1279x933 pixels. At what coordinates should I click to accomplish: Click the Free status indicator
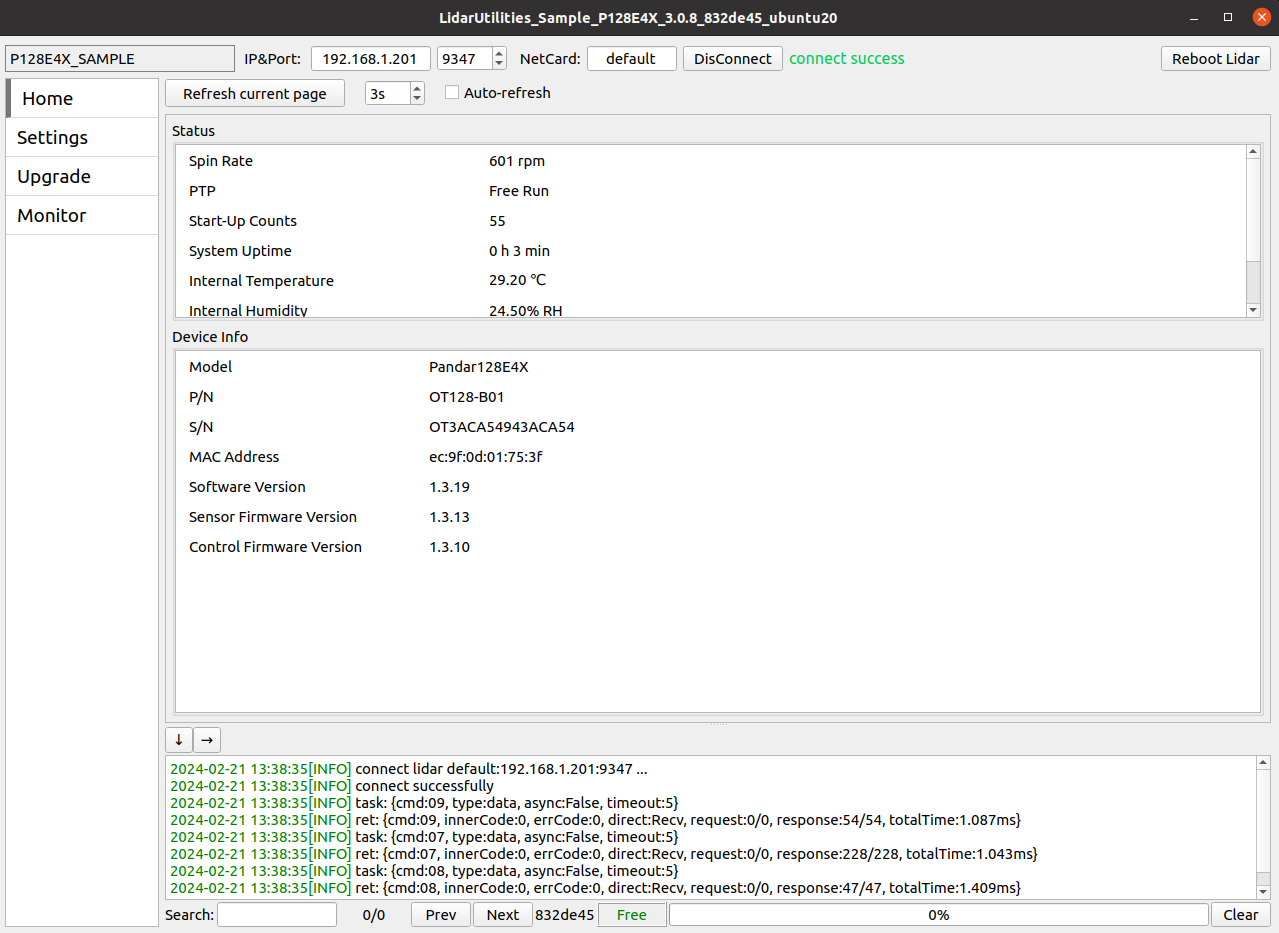coord(632,914)
